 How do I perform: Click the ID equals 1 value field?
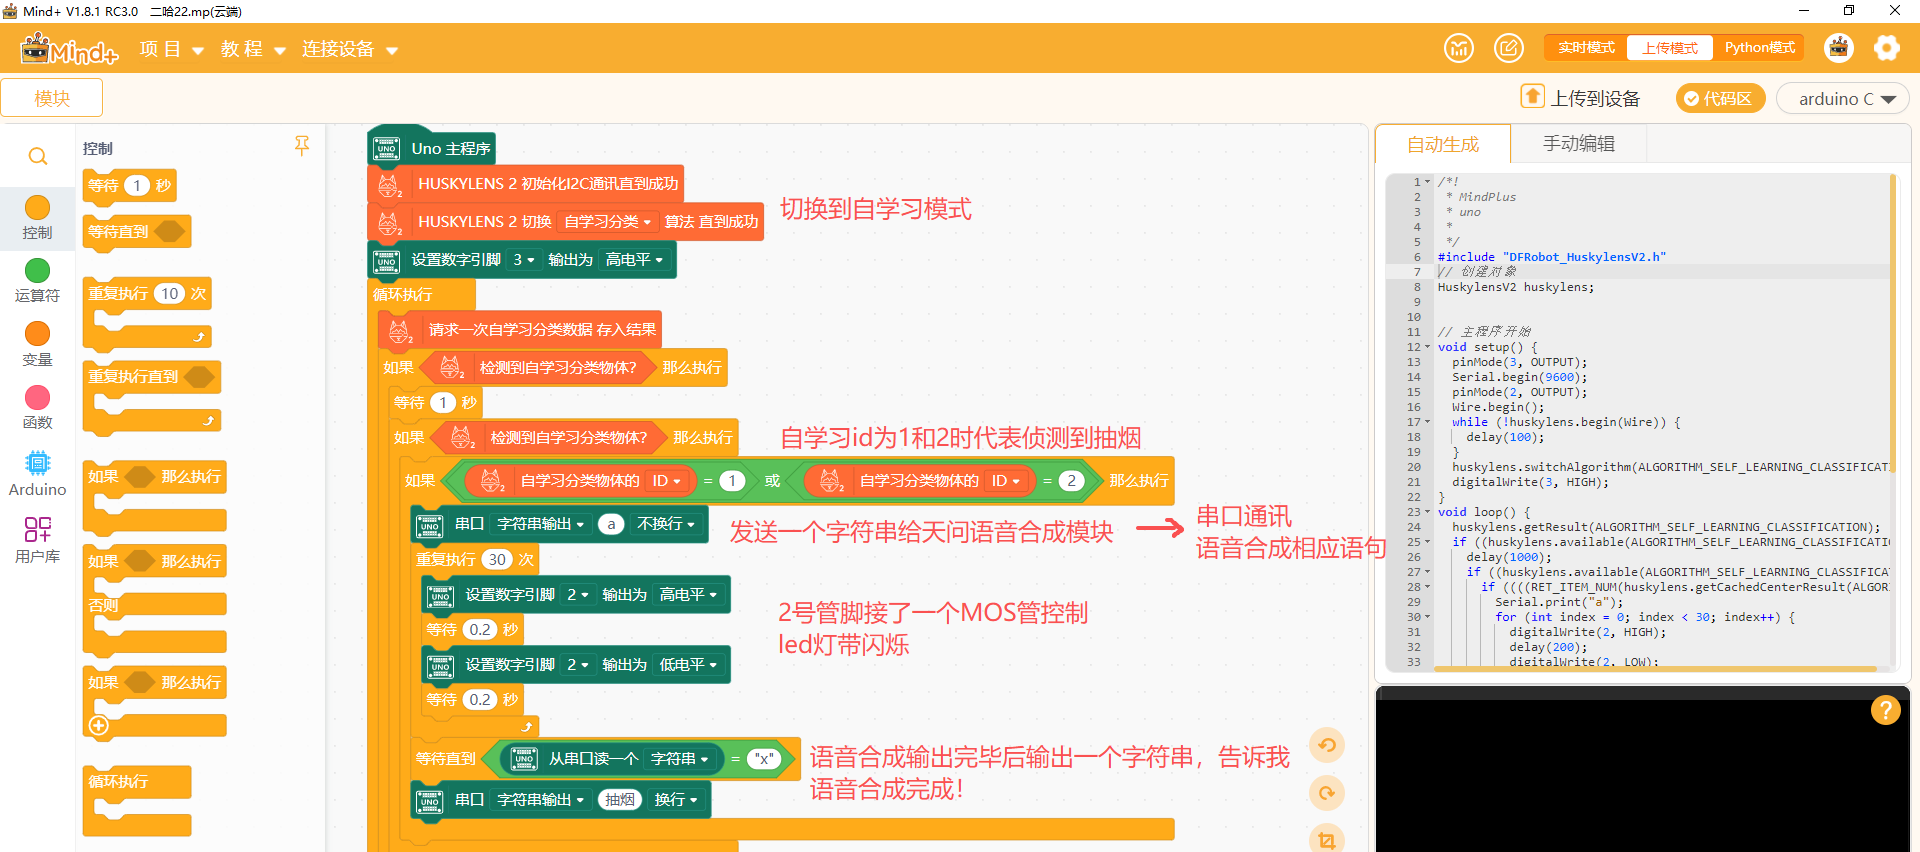point(732,481)
